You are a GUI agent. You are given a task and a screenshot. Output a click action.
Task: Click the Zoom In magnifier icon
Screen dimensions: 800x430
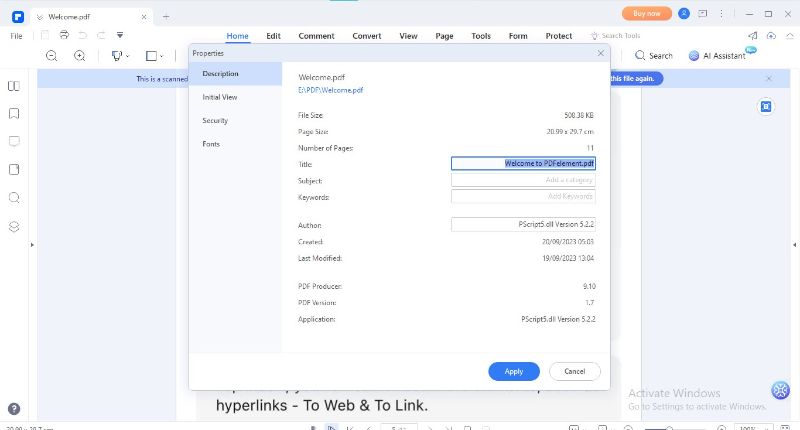point(80,56)
